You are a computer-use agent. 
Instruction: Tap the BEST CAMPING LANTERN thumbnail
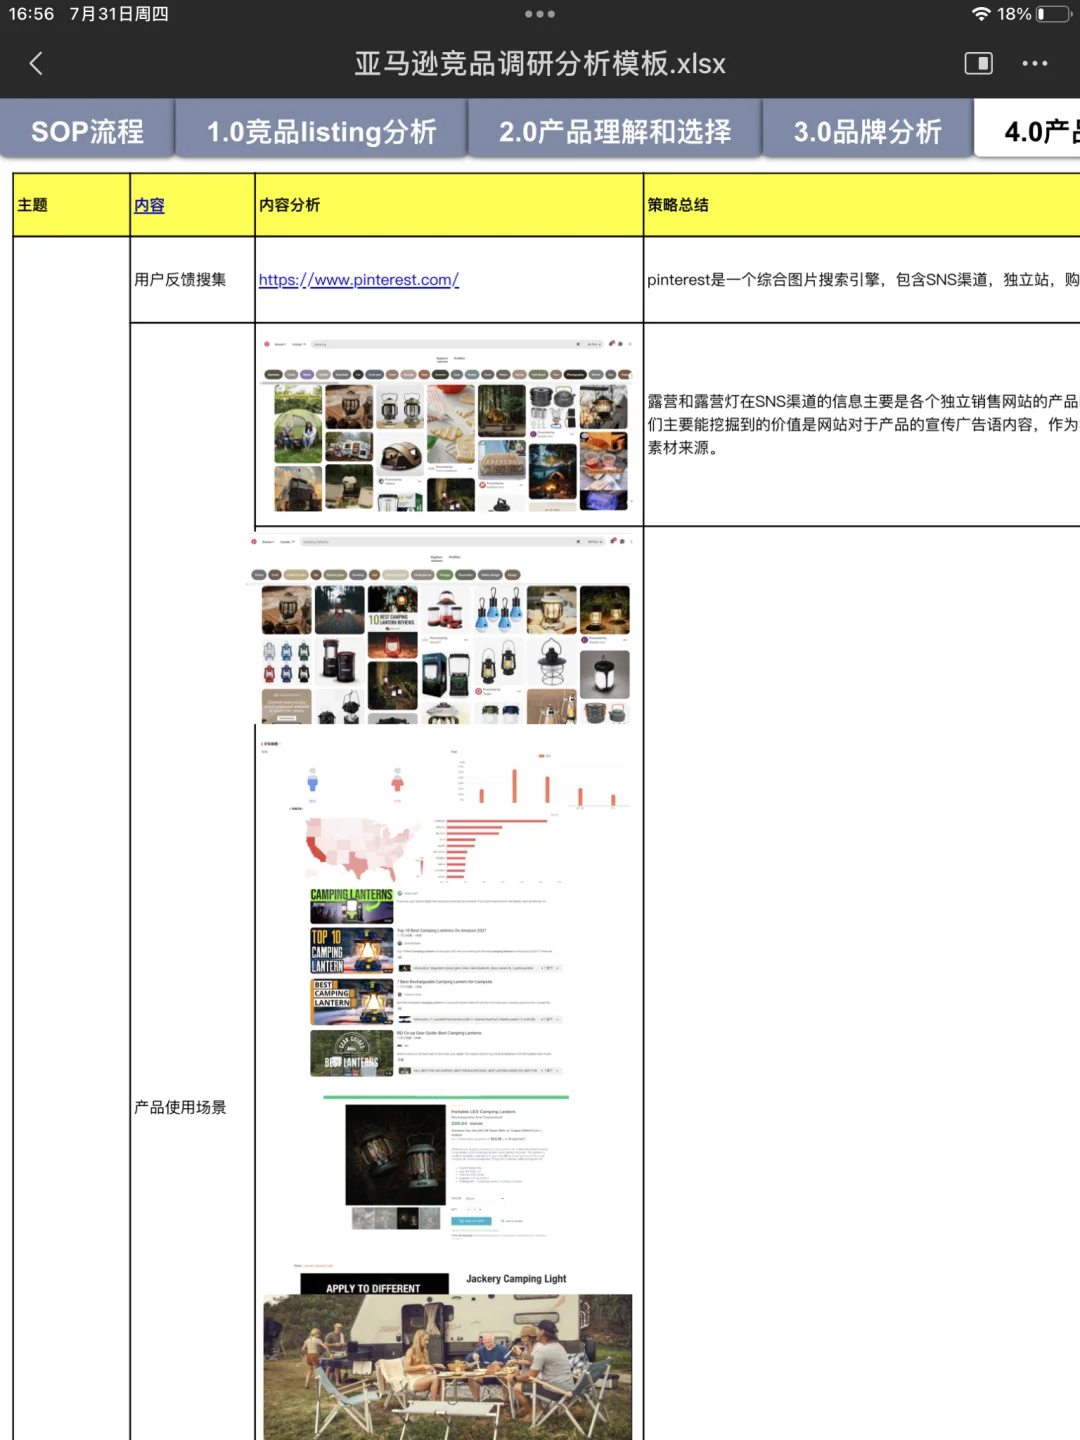[x=352, y=1002]
